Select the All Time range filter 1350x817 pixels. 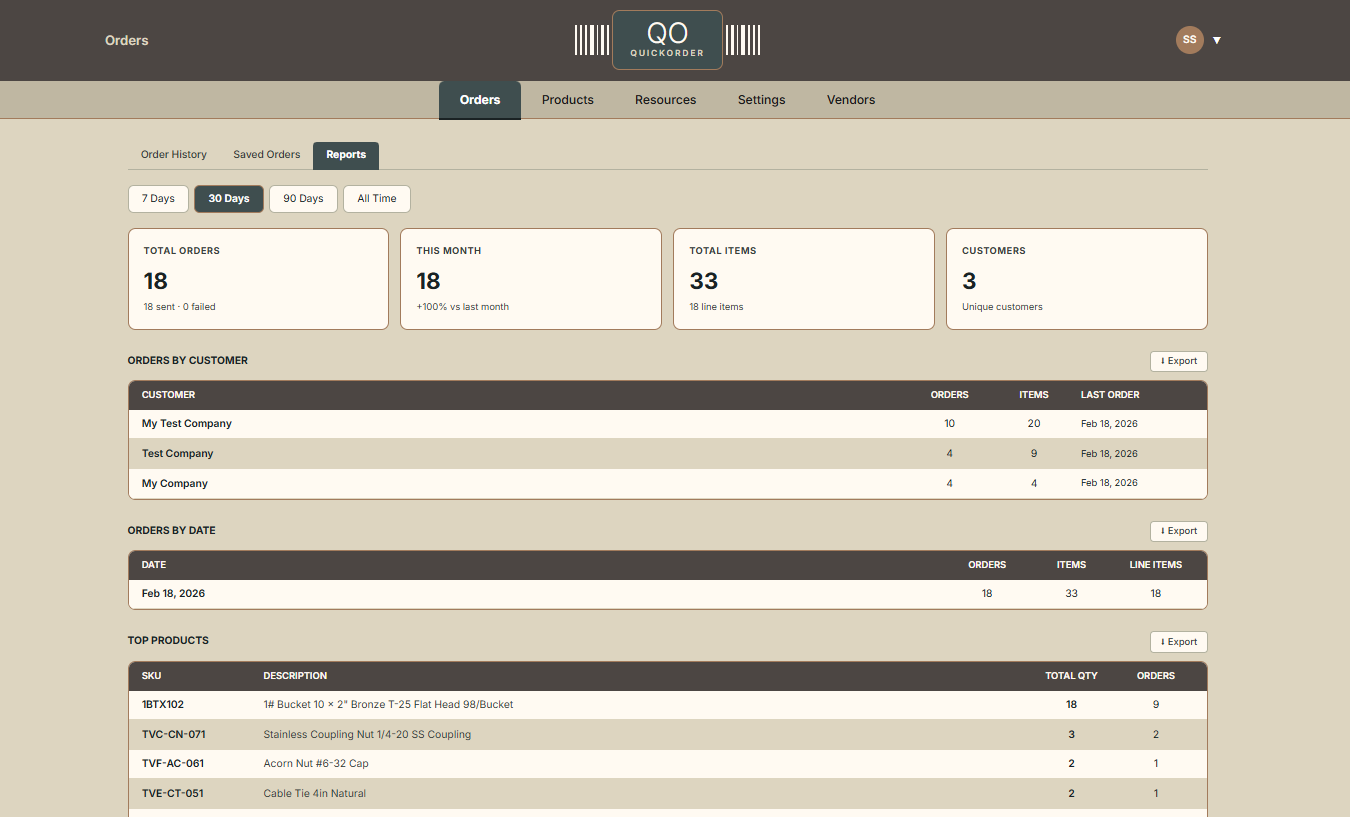[x=377, y=199]
